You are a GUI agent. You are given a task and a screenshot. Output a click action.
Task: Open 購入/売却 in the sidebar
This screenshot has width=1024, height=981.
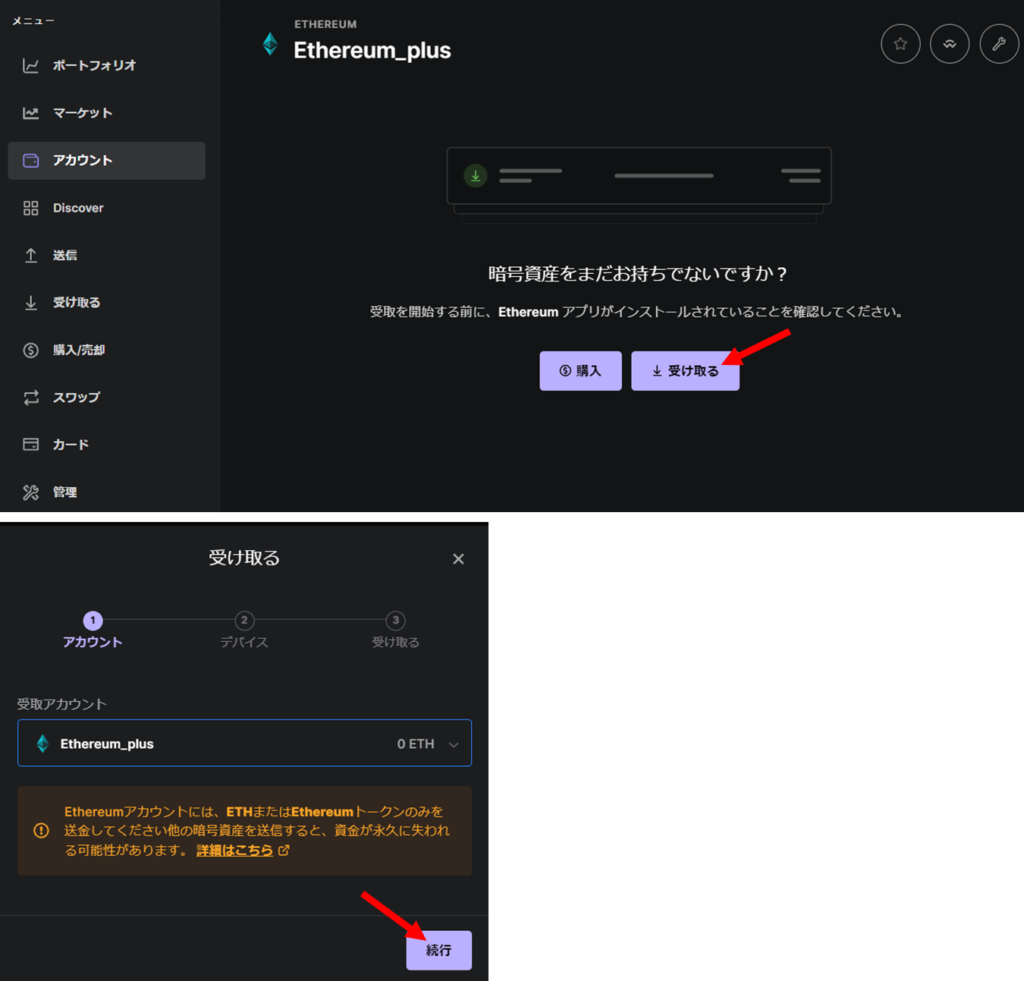tap(106, 350)
